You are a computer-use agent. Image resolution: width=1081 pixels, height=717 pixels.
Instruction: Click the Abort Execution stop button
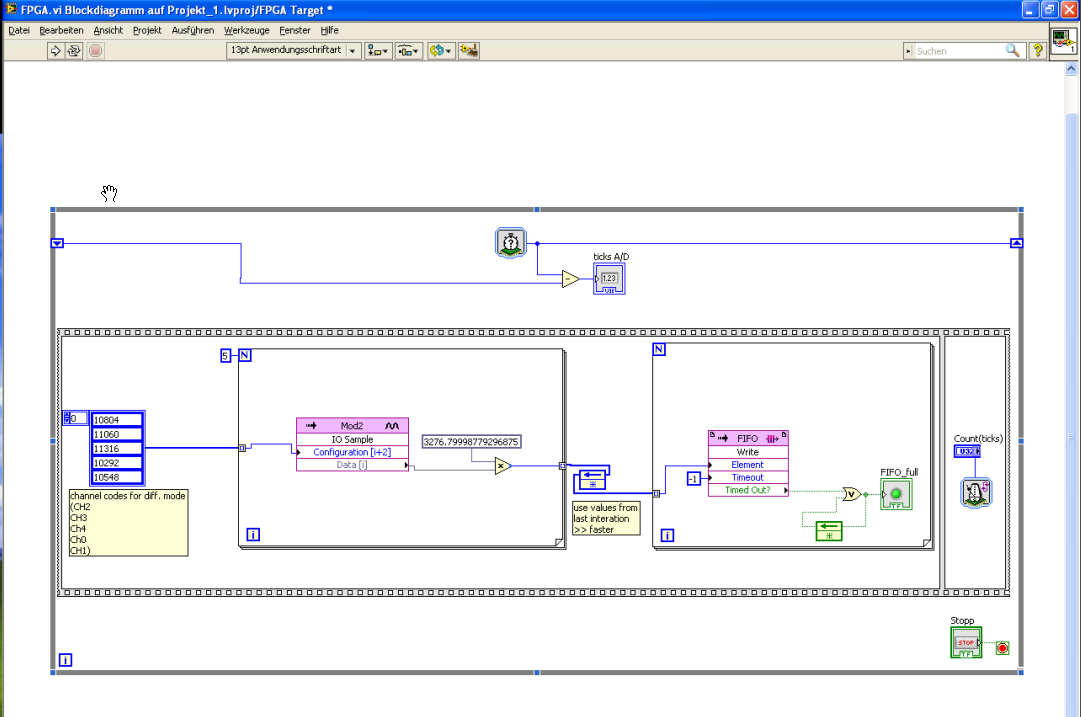coord(96,50)
